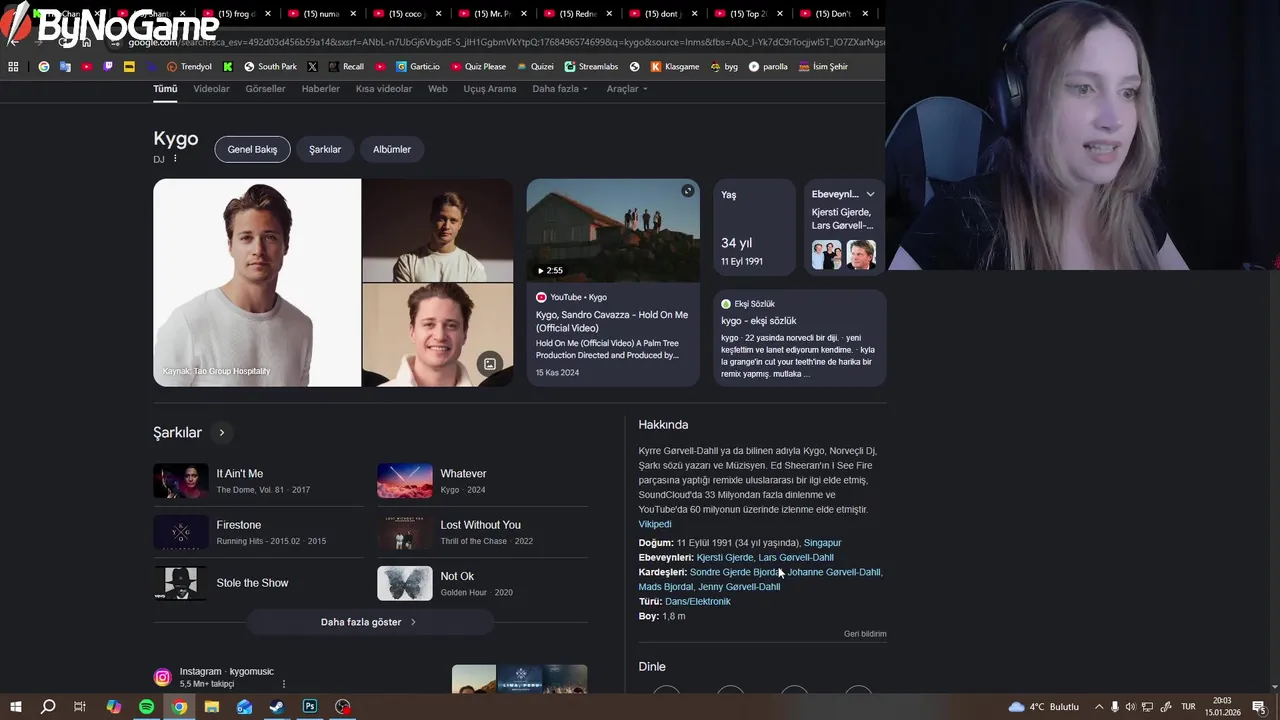
Task: Open the Twitch bookmark icon
Action: click(108, 67)
